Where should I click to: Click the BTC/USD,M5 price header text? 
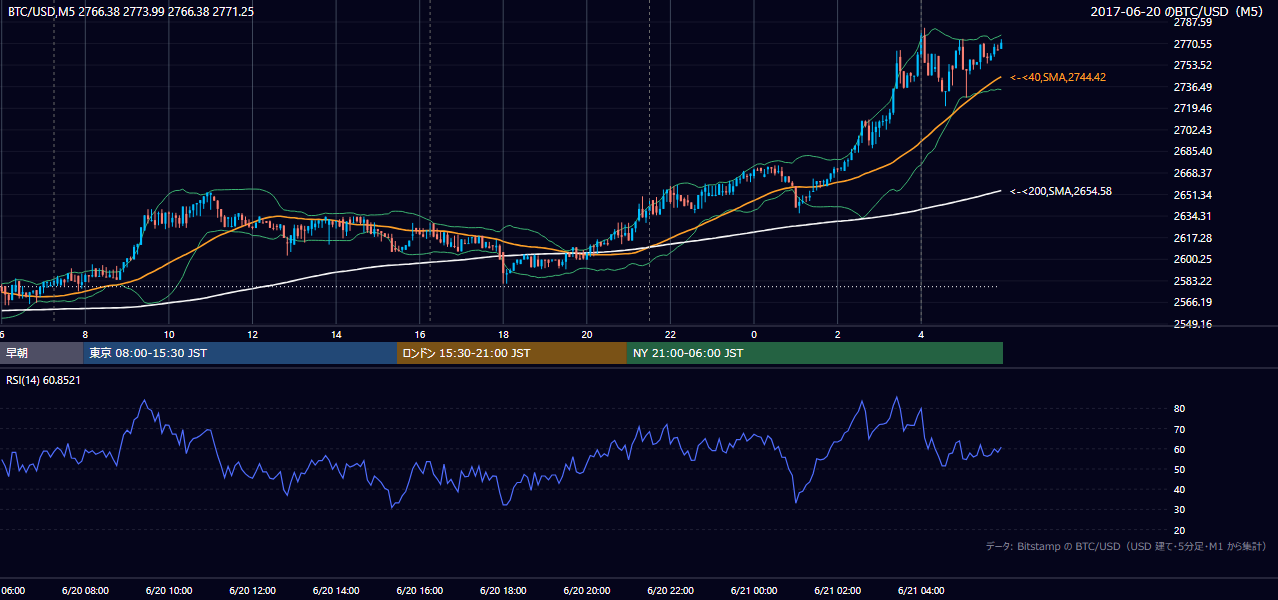131,11
